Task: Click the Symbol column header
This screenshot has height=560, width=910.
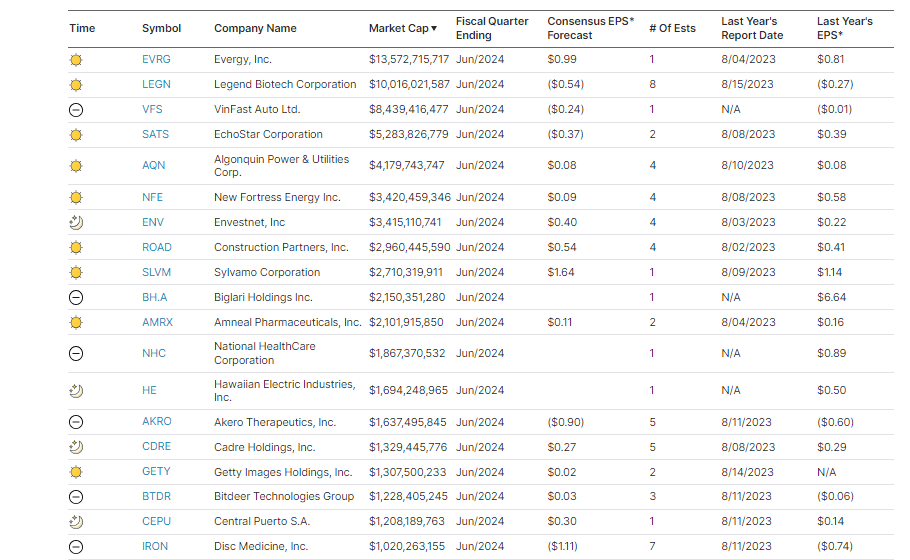Action: click(161, 28)
